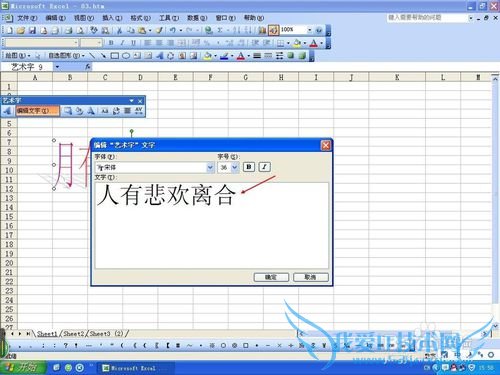Open the 格式 Format menu
This screenshot has width=500, height=375.
coord(140,18)
